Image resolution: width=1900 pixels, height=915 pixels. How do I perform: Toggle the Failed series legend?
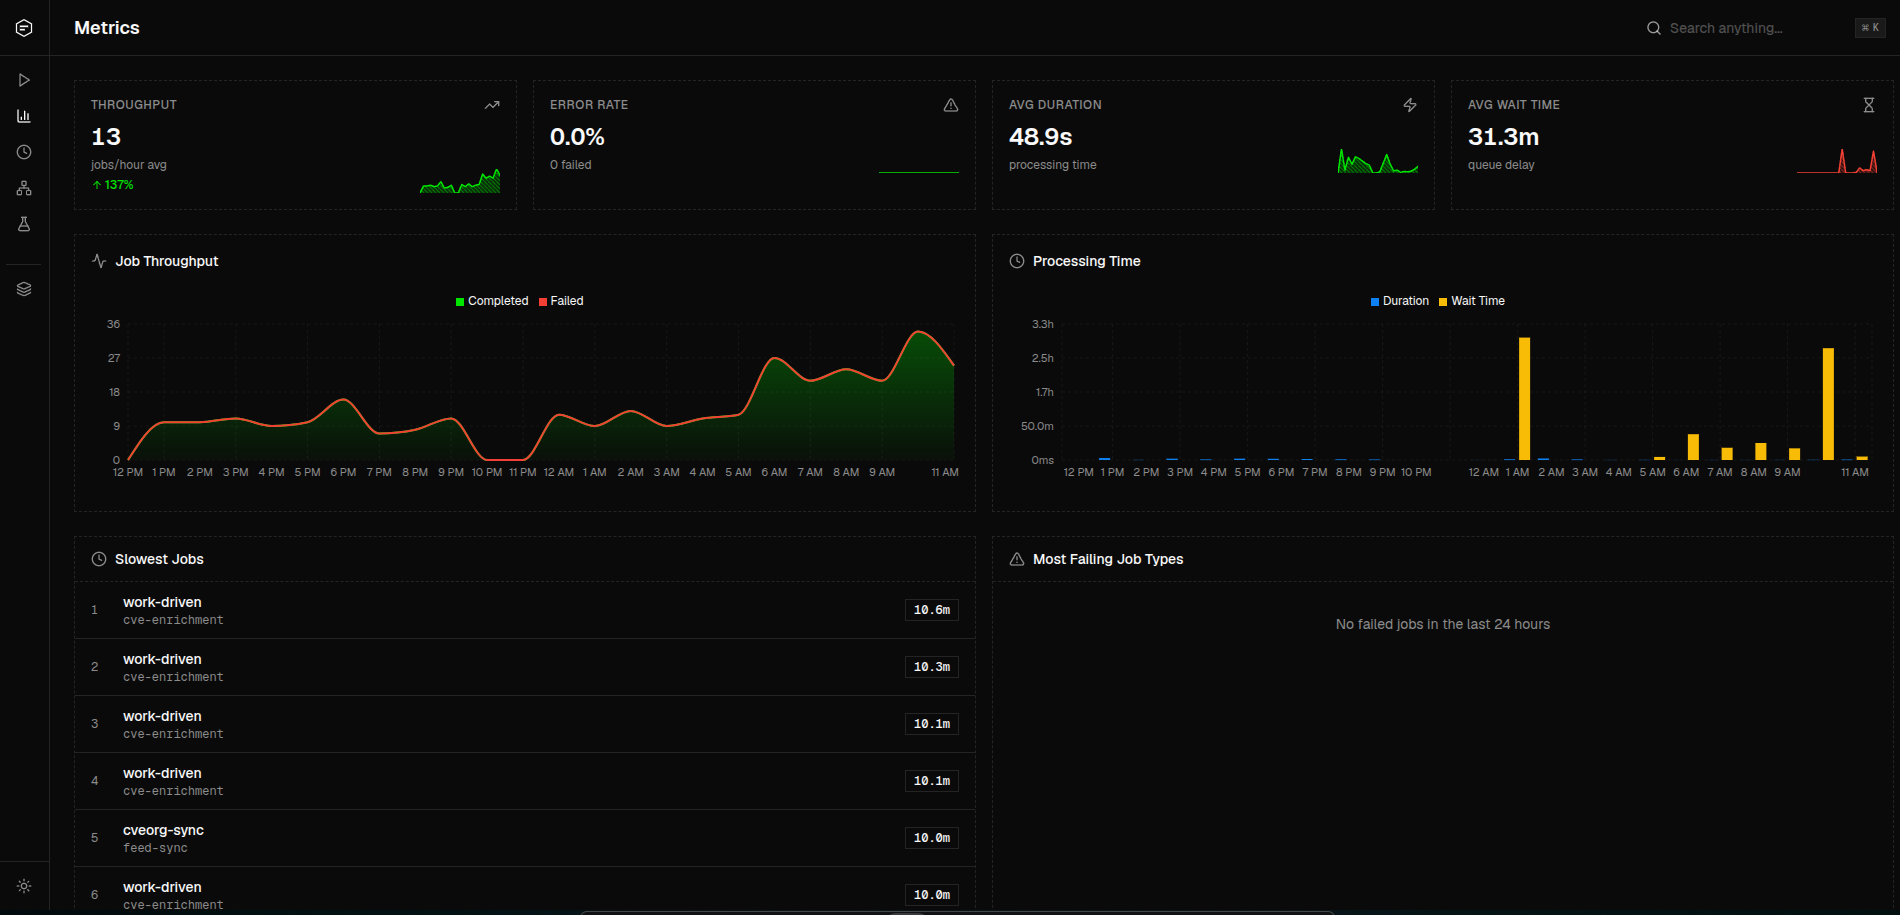[x=561, y=301]
